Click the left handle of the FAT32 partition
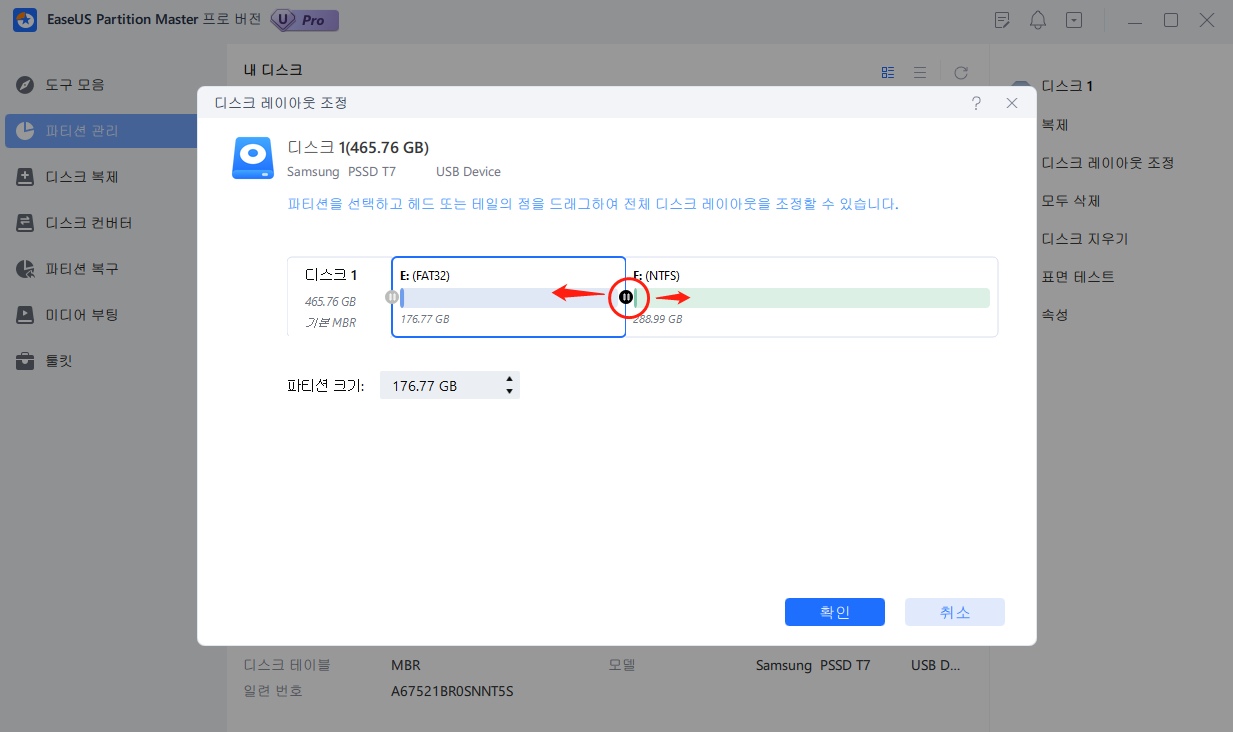 tap(392, 297)
